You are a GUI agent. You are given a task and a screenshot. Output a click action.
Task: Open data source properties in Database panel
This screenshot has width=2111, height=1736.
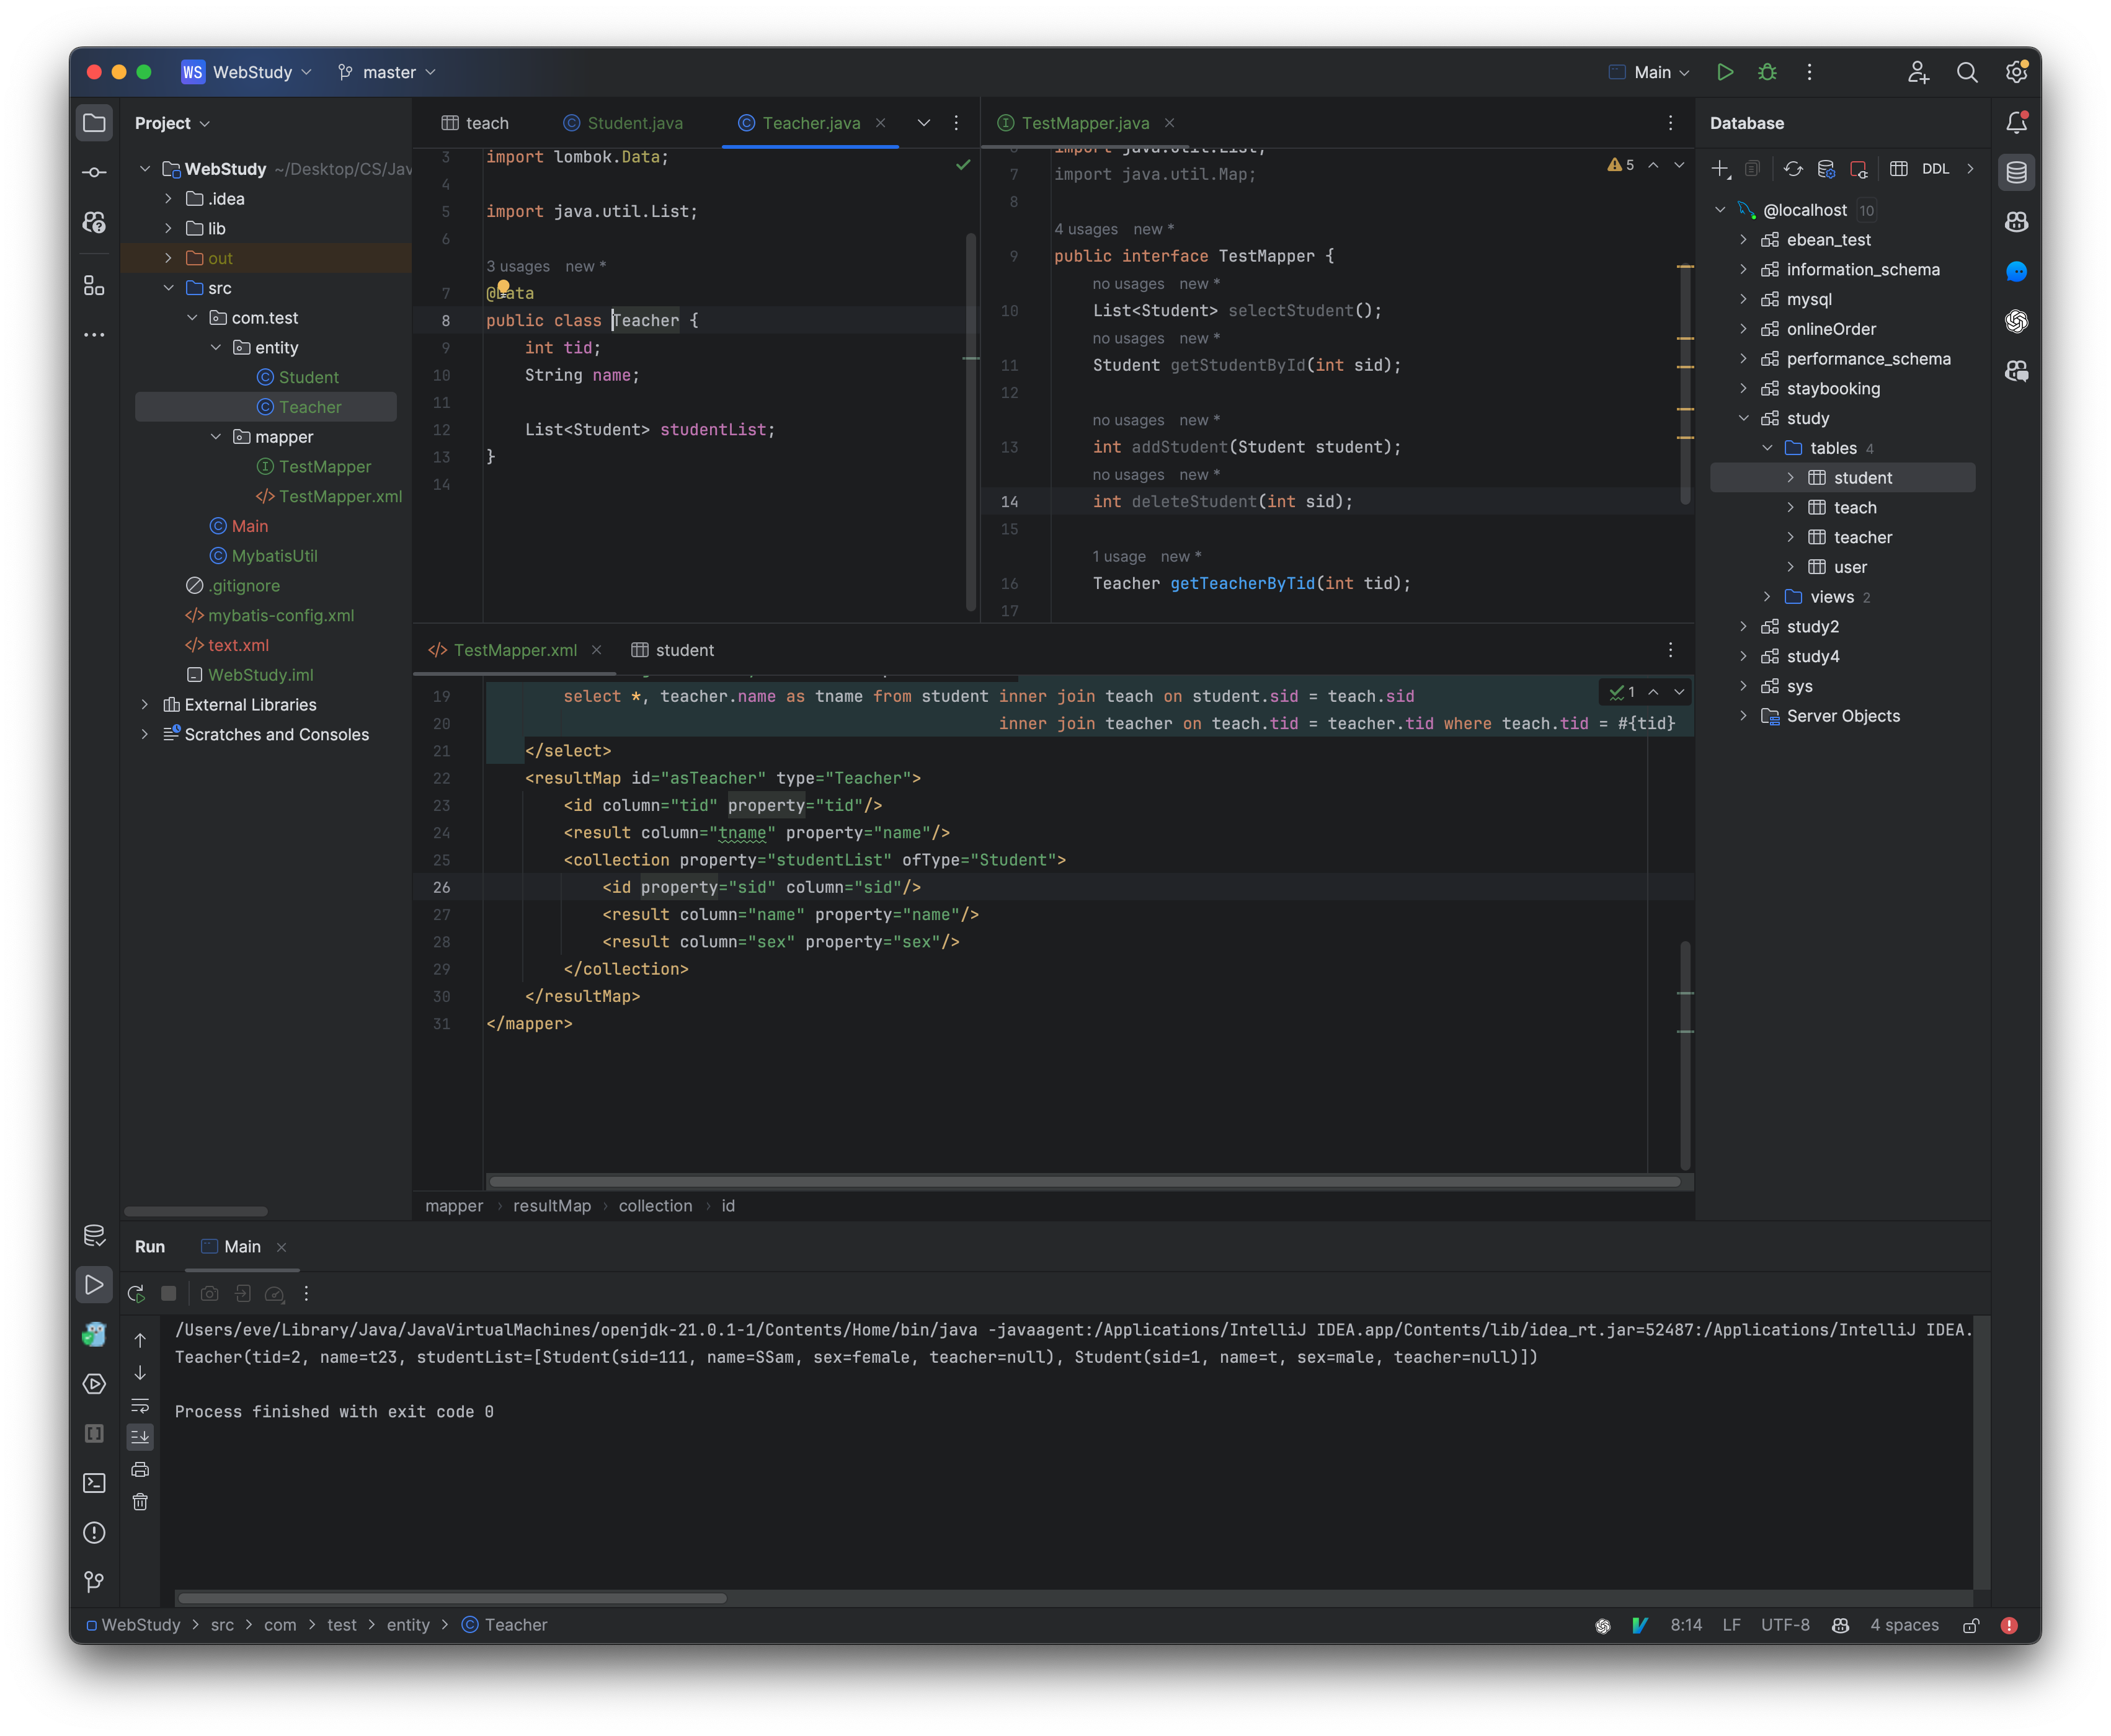tap(1826, 169)
